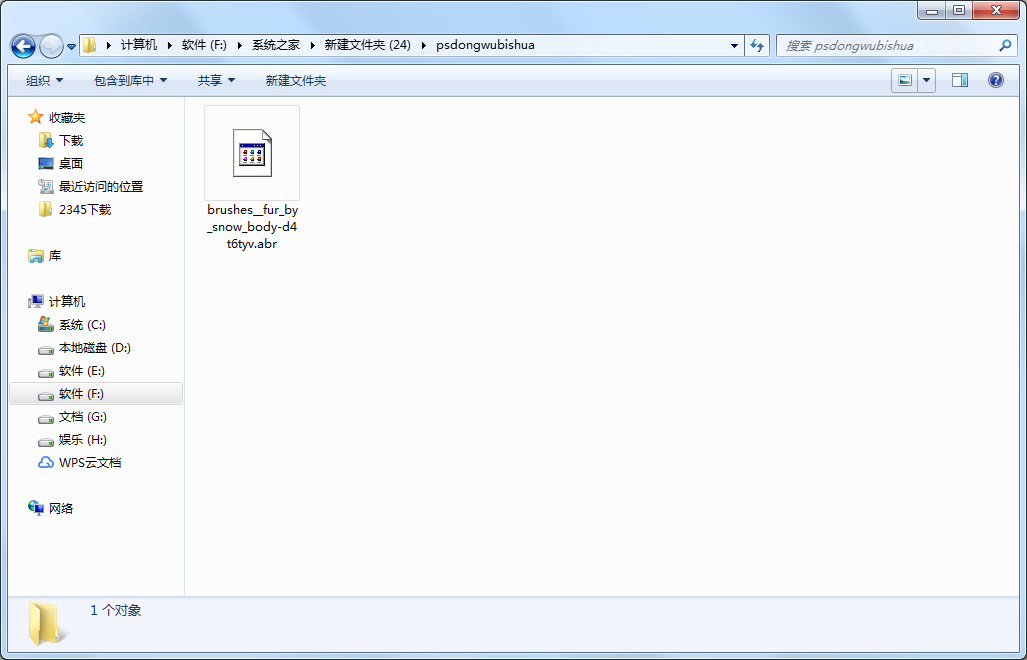
Task: Click the file name brushes__fur_by_snow_body-d4t6tyv.abr
Action: [x=252, y=227]
